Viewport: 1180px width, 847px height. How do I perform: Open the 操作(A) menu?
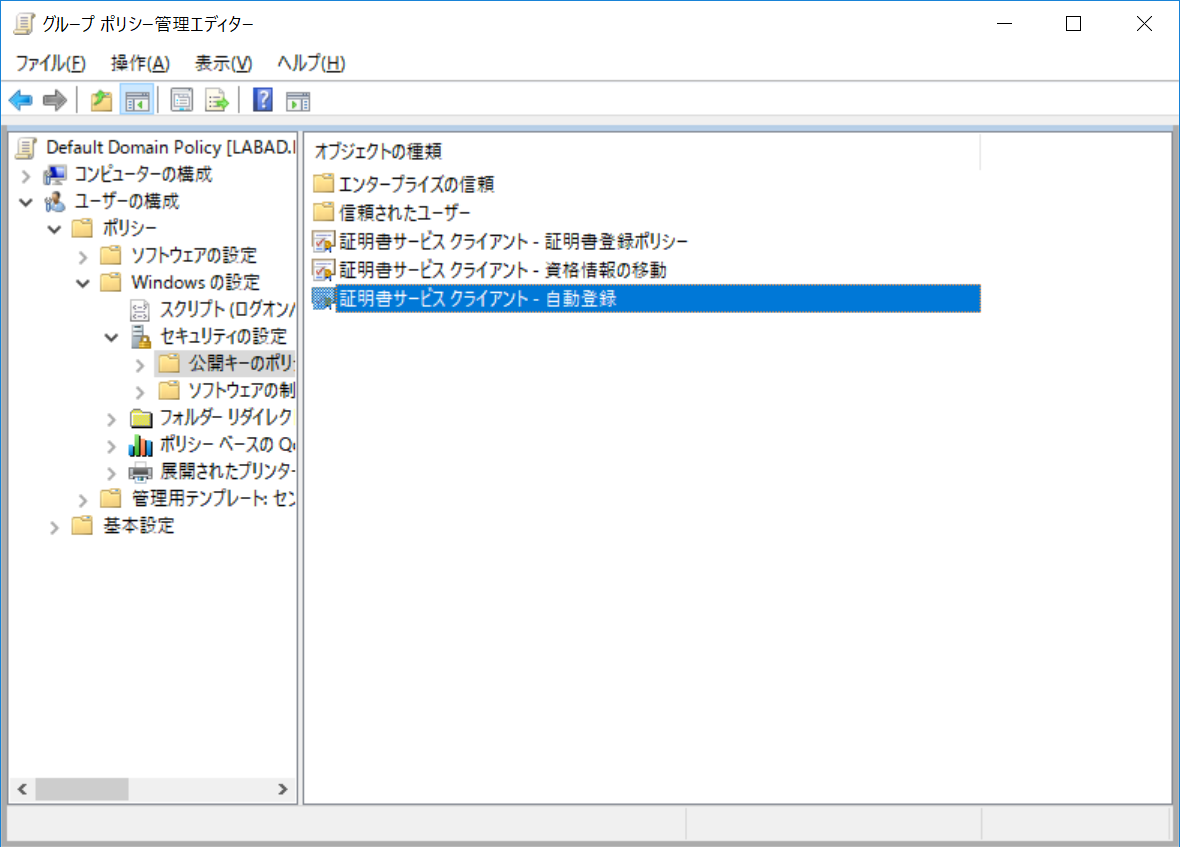(x=140, y=63)
